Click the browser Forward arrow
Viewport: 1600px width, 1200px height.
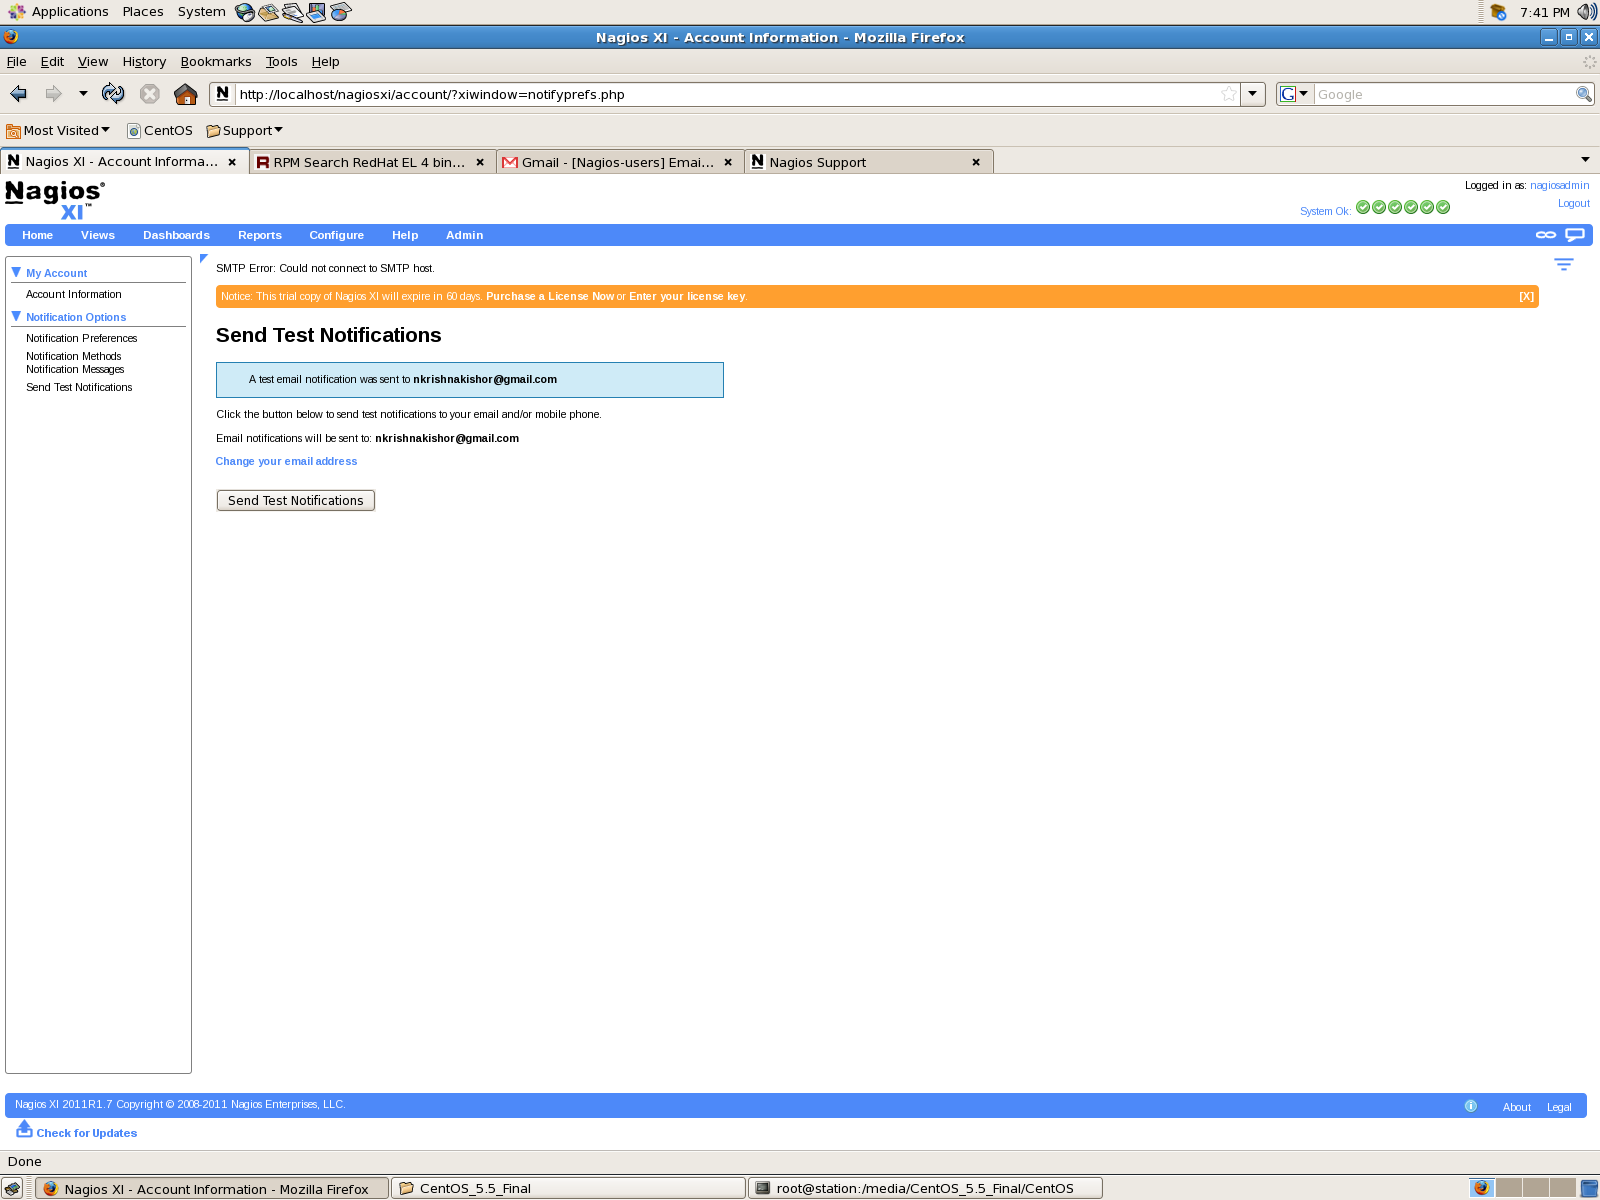click(53, 94)
